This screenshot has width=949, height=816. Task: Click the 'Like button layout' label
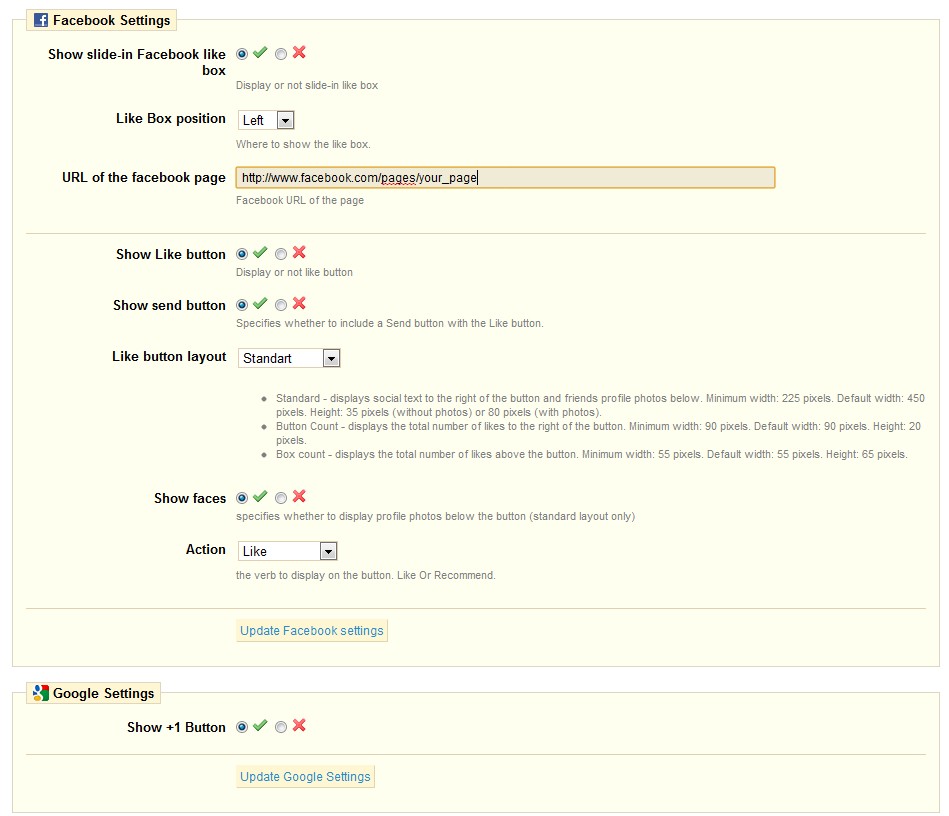coord(169,357)
